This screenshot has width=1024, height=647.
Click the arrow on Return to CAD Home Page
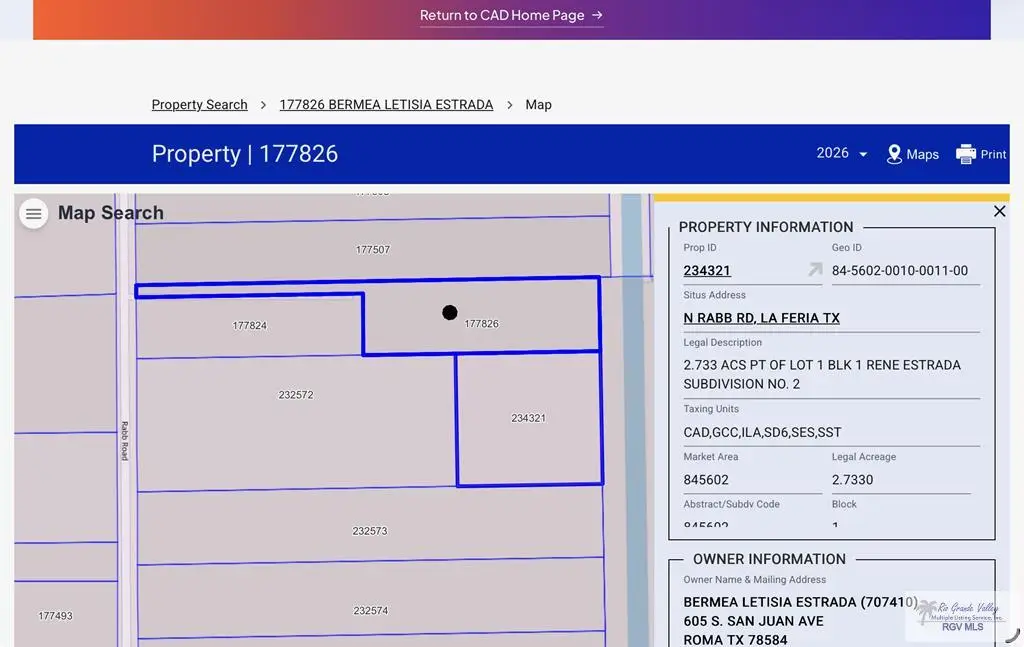pyautogui.click(x=596, y=15)
